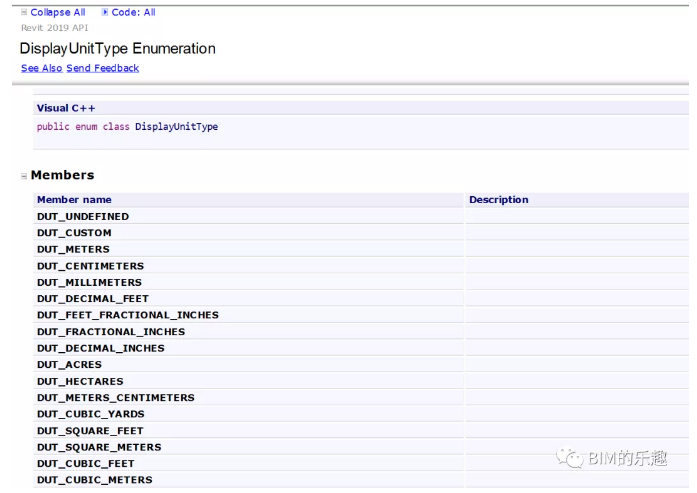This screenshot has height=493, width=697.
Task: Click the DUT_CUBIC_METERS entry
Action: pos(95,480)
